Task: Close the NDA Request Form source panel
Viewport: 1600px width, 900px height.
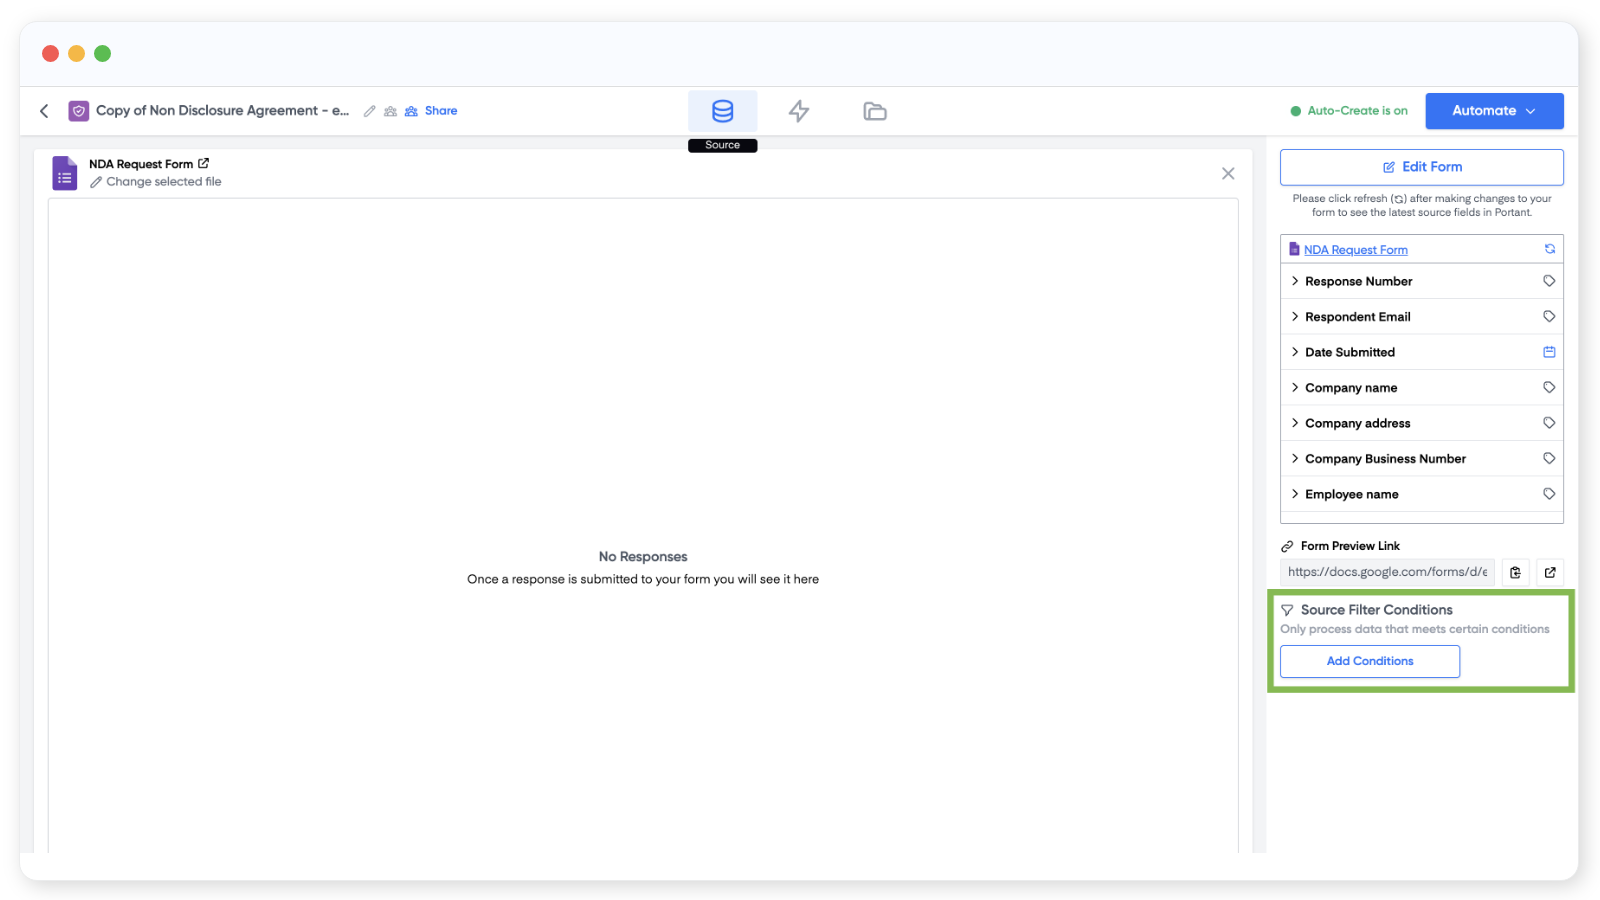Action: point(1228,174)
